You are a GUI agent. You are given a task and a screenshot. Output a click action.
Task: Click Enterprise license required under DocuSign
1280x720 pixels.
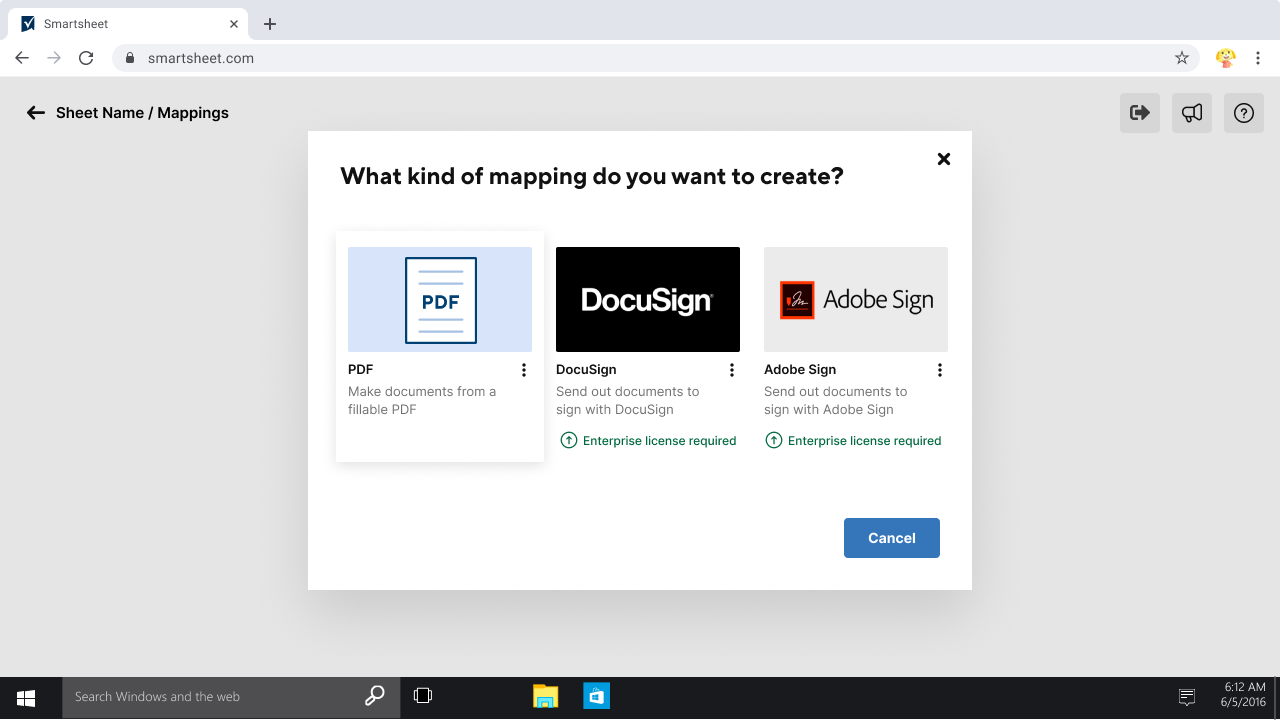[659, 441]
